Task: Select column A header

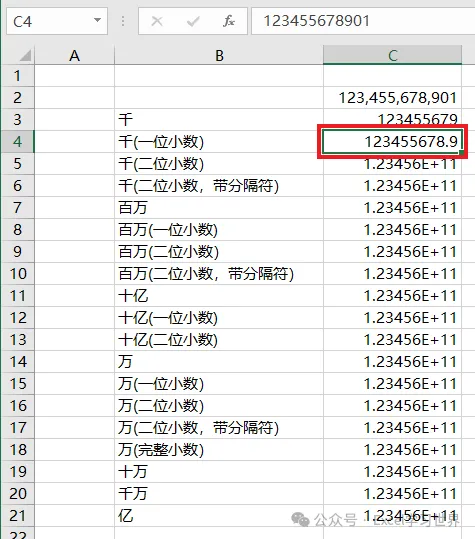Action: 74,55
